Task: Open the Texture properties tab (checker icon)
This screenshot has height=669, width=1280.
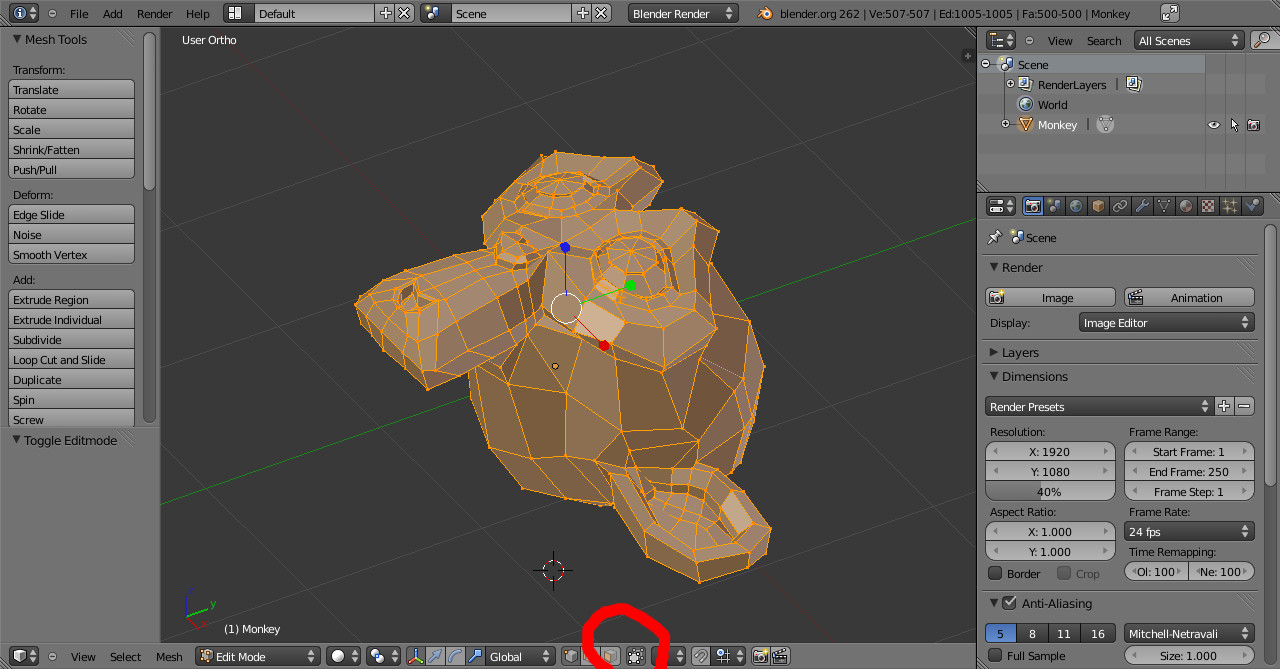Action: click(x=1209, y=206)
